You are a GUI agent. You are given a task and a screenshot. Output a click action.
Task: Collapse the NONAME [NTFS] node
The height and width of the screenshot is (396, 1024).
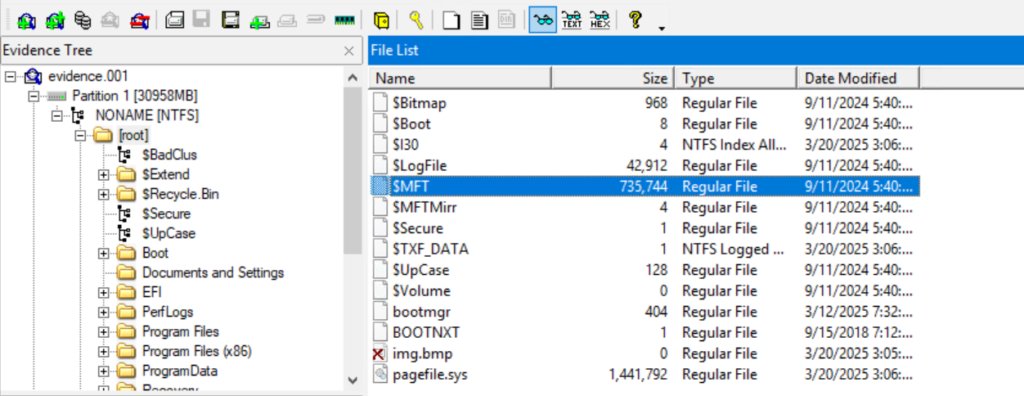(57, 116)
